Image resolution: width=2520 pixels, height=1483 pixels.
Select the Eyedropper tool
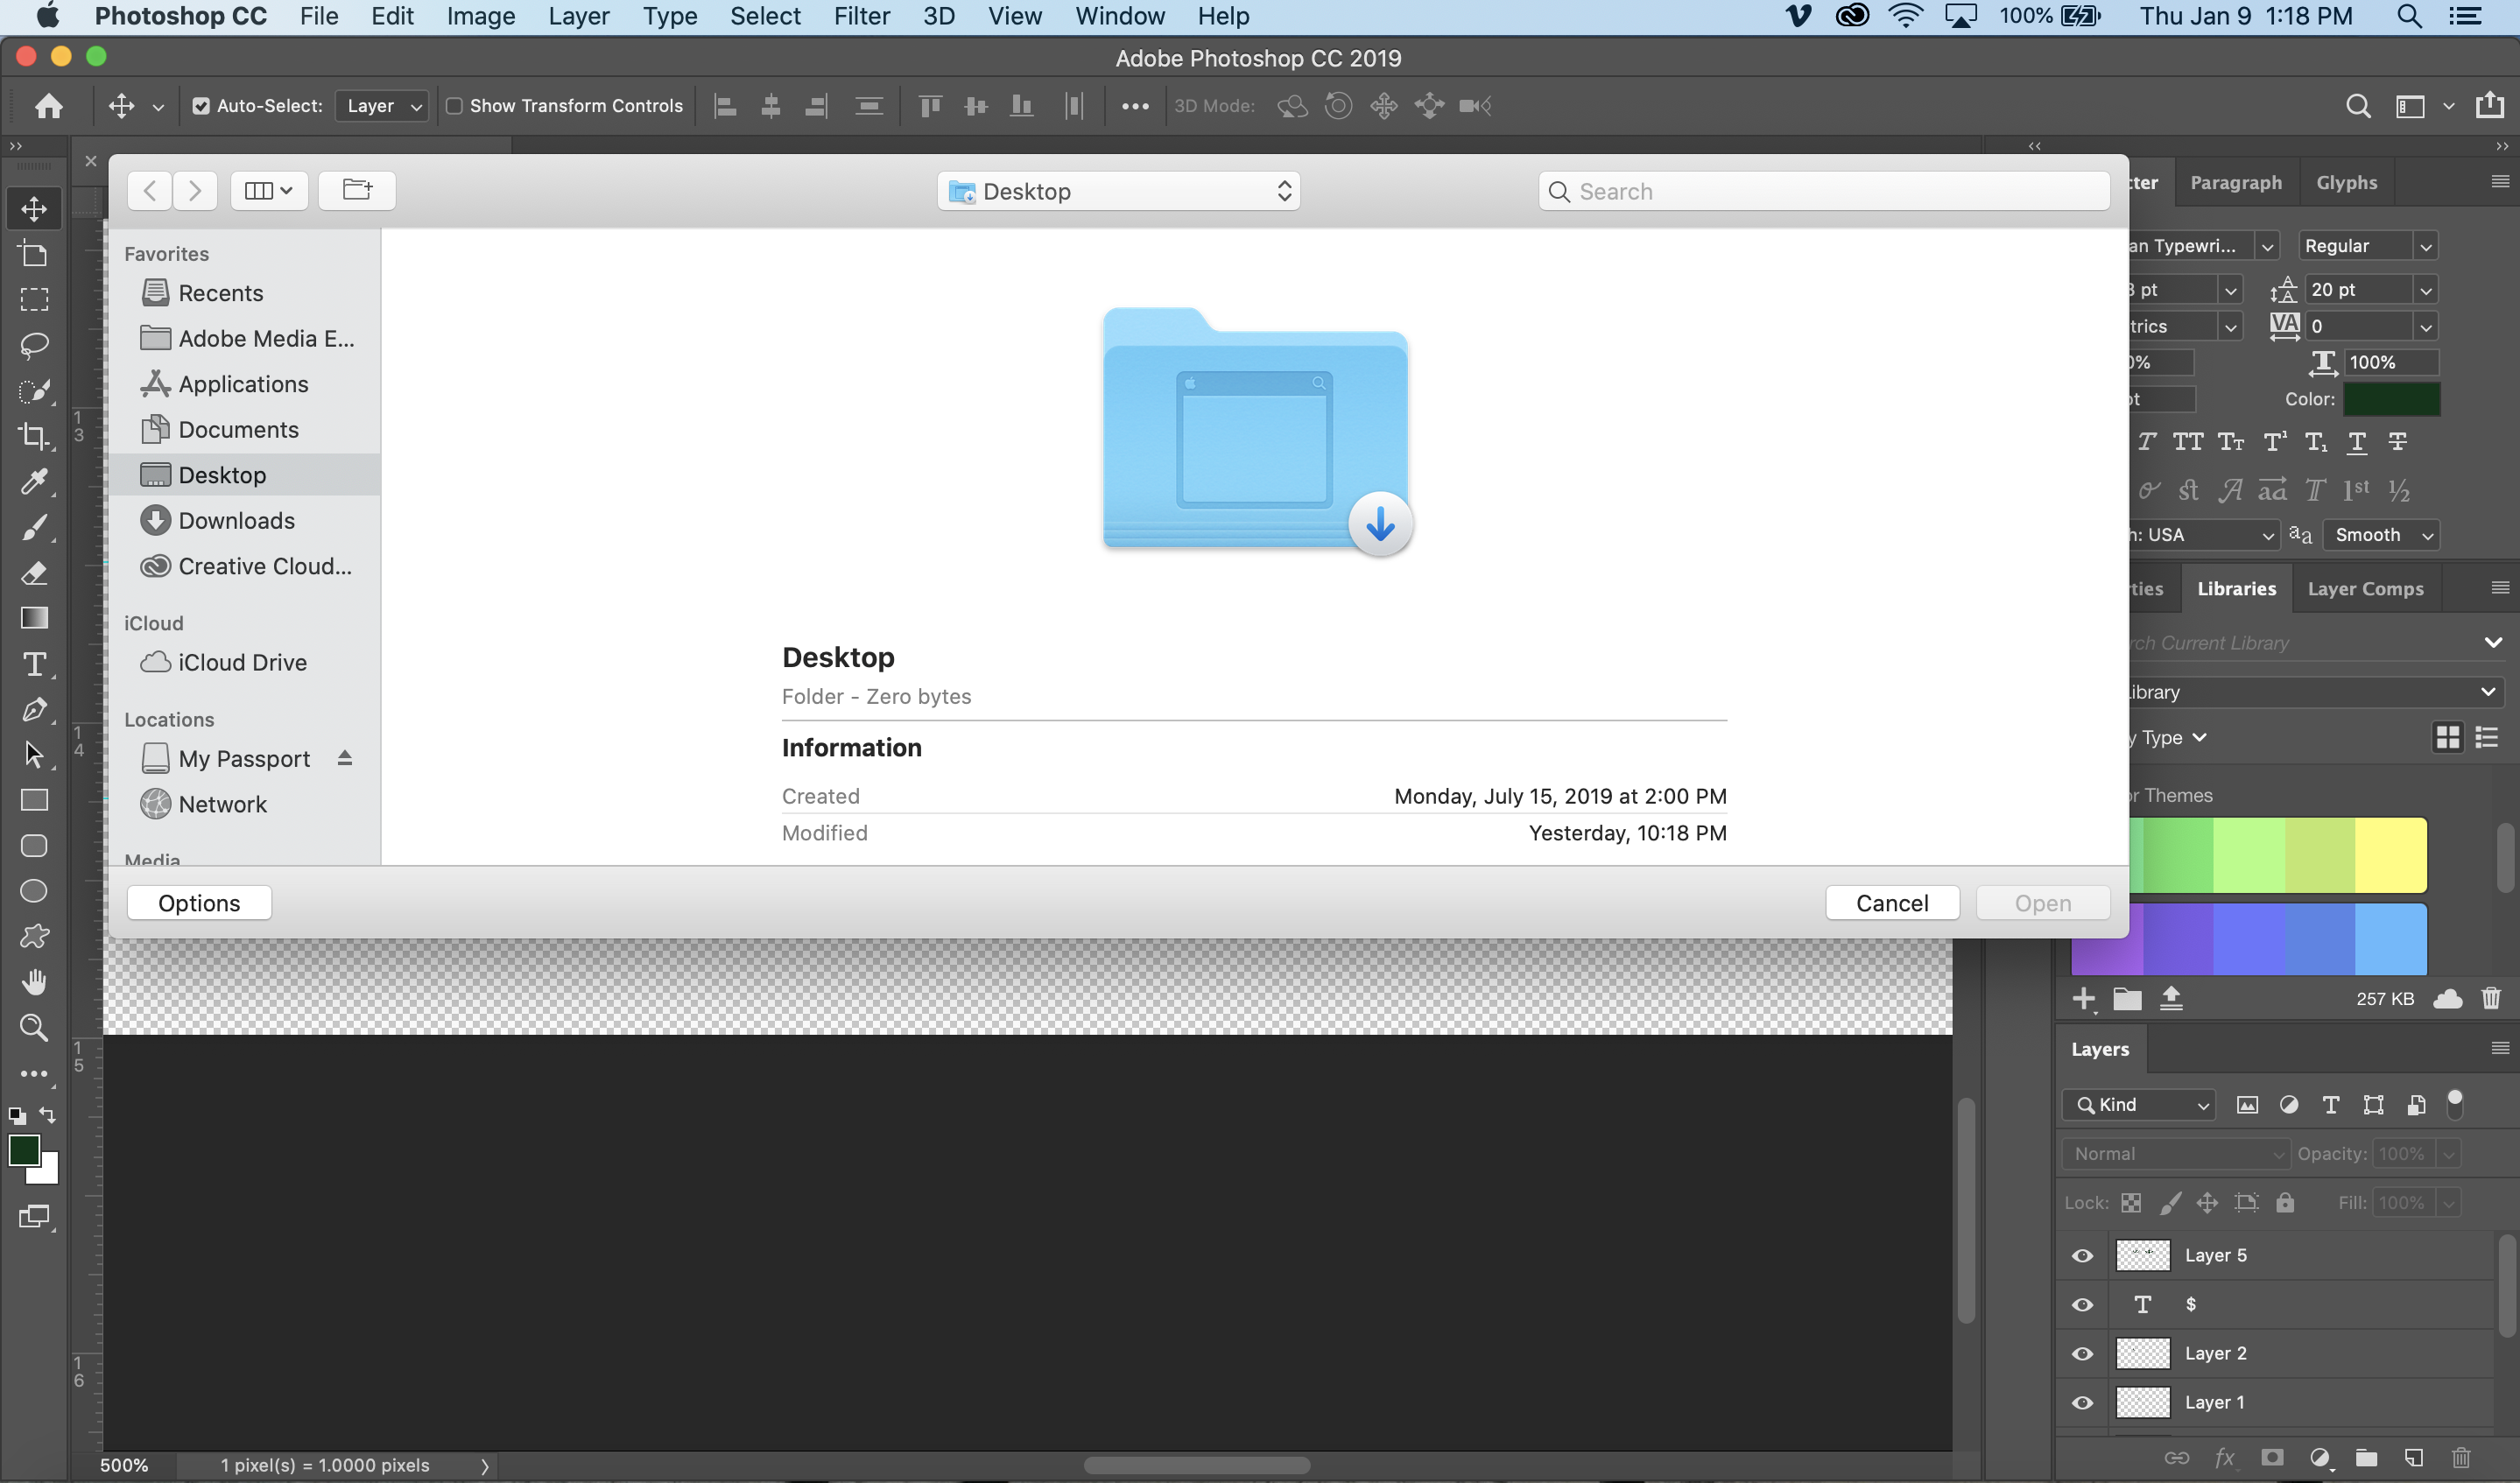coord(34,482)
